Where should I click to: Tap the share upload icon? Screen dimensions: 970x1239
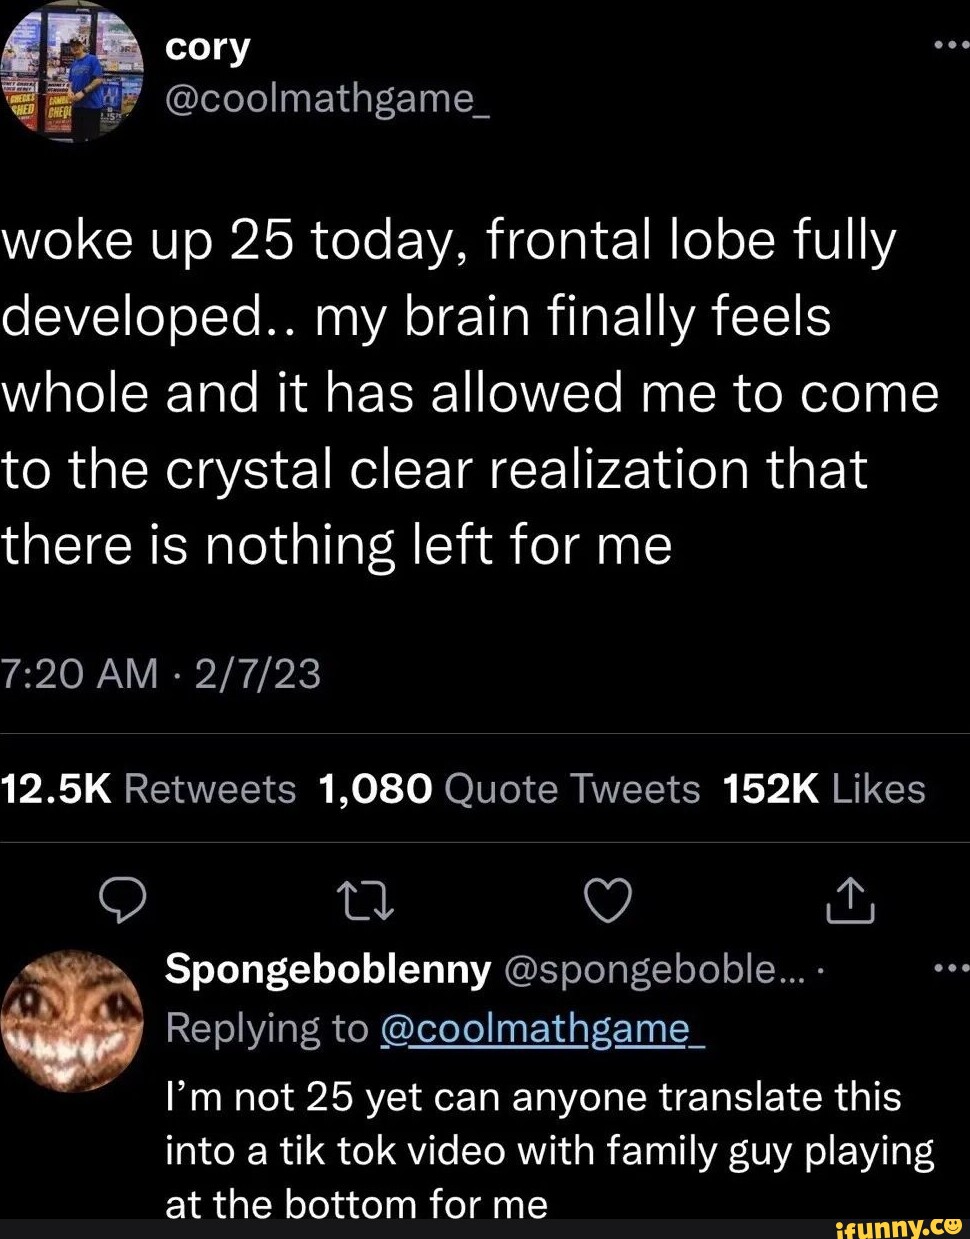pyautogui.click(x=850, y=900)
